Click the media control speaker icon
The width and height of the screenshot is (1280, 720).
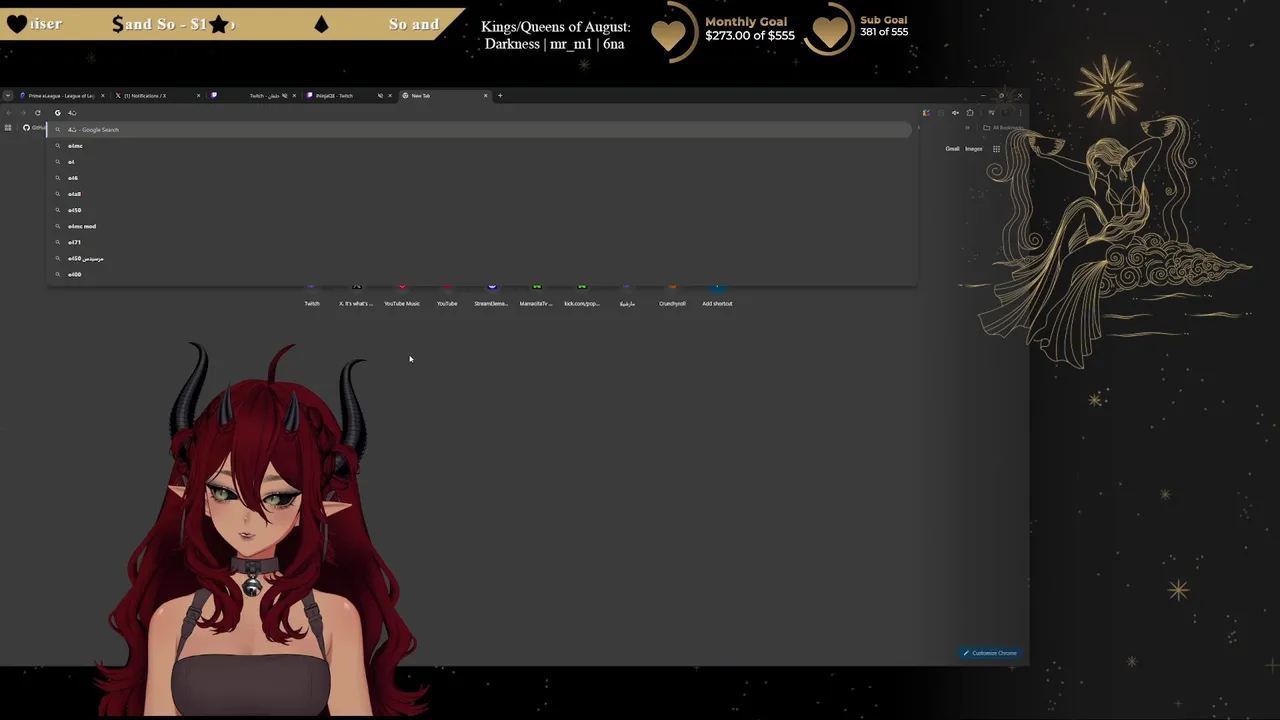click(955, 113)
